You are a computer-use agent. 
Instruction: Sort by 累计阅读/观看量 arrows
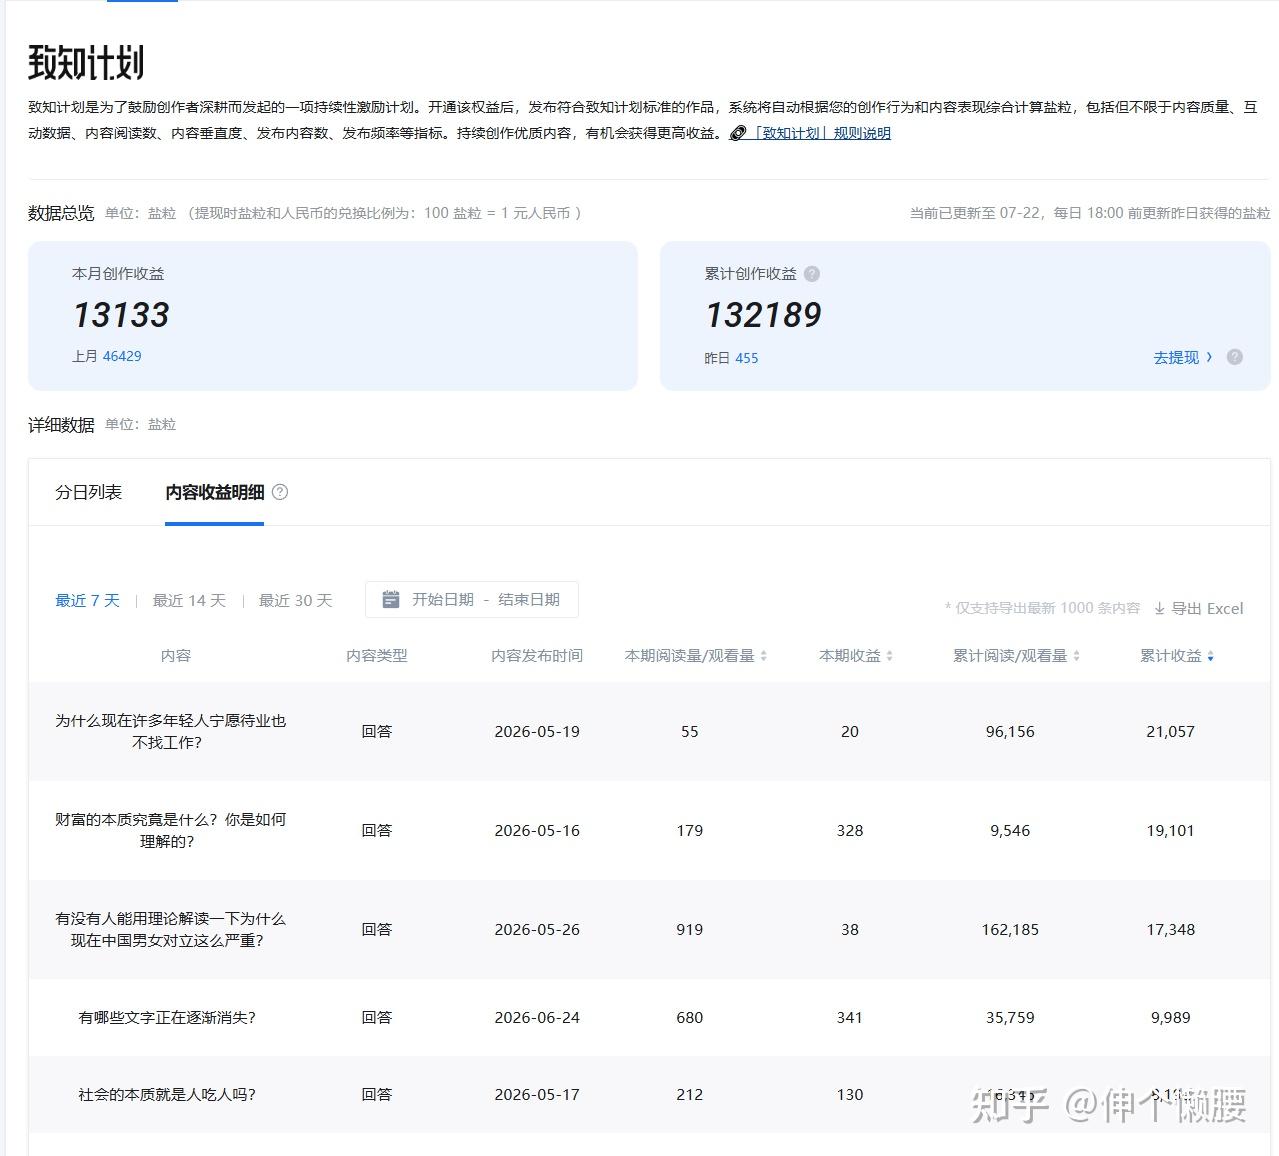(x=1077, y=656)
